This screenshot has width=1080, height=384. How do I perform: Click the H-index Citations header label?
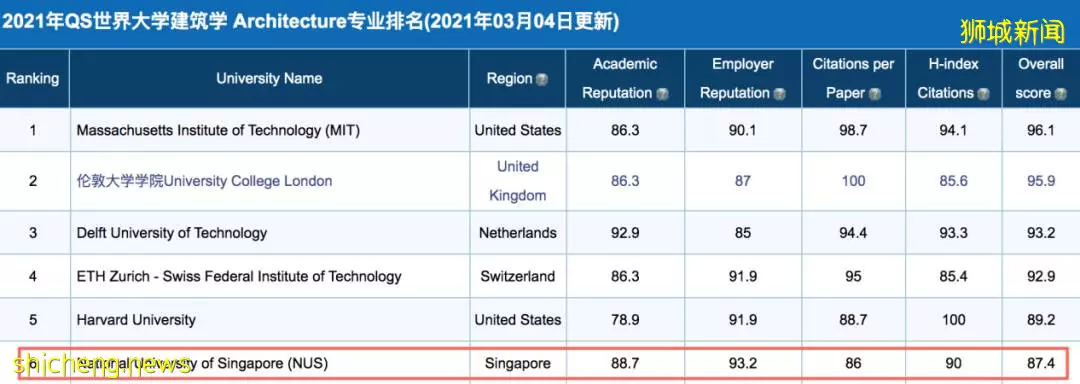point(953,78)
